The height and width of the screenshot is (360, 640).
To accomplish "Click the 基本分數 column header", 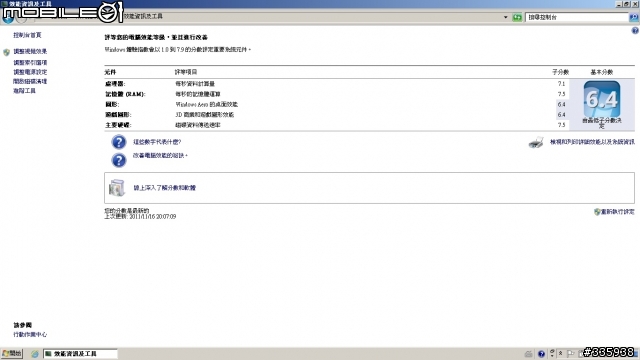I will click(602, 72).
